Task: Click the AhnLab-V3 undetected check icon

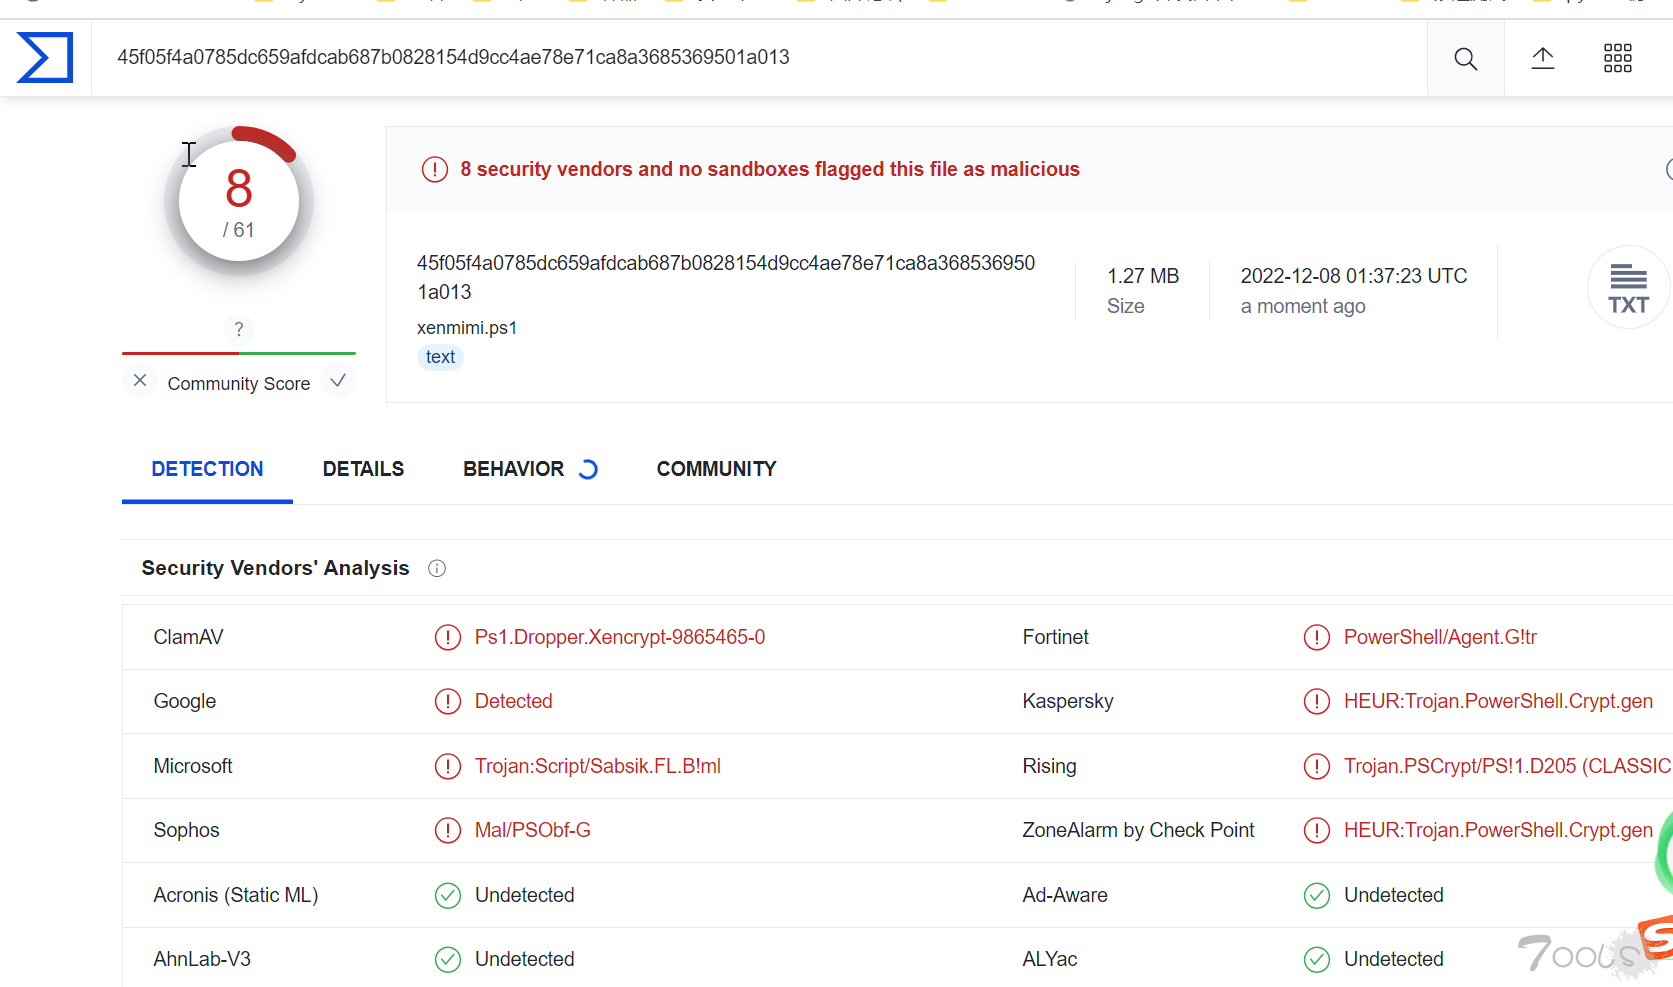Action: point(447,959)
